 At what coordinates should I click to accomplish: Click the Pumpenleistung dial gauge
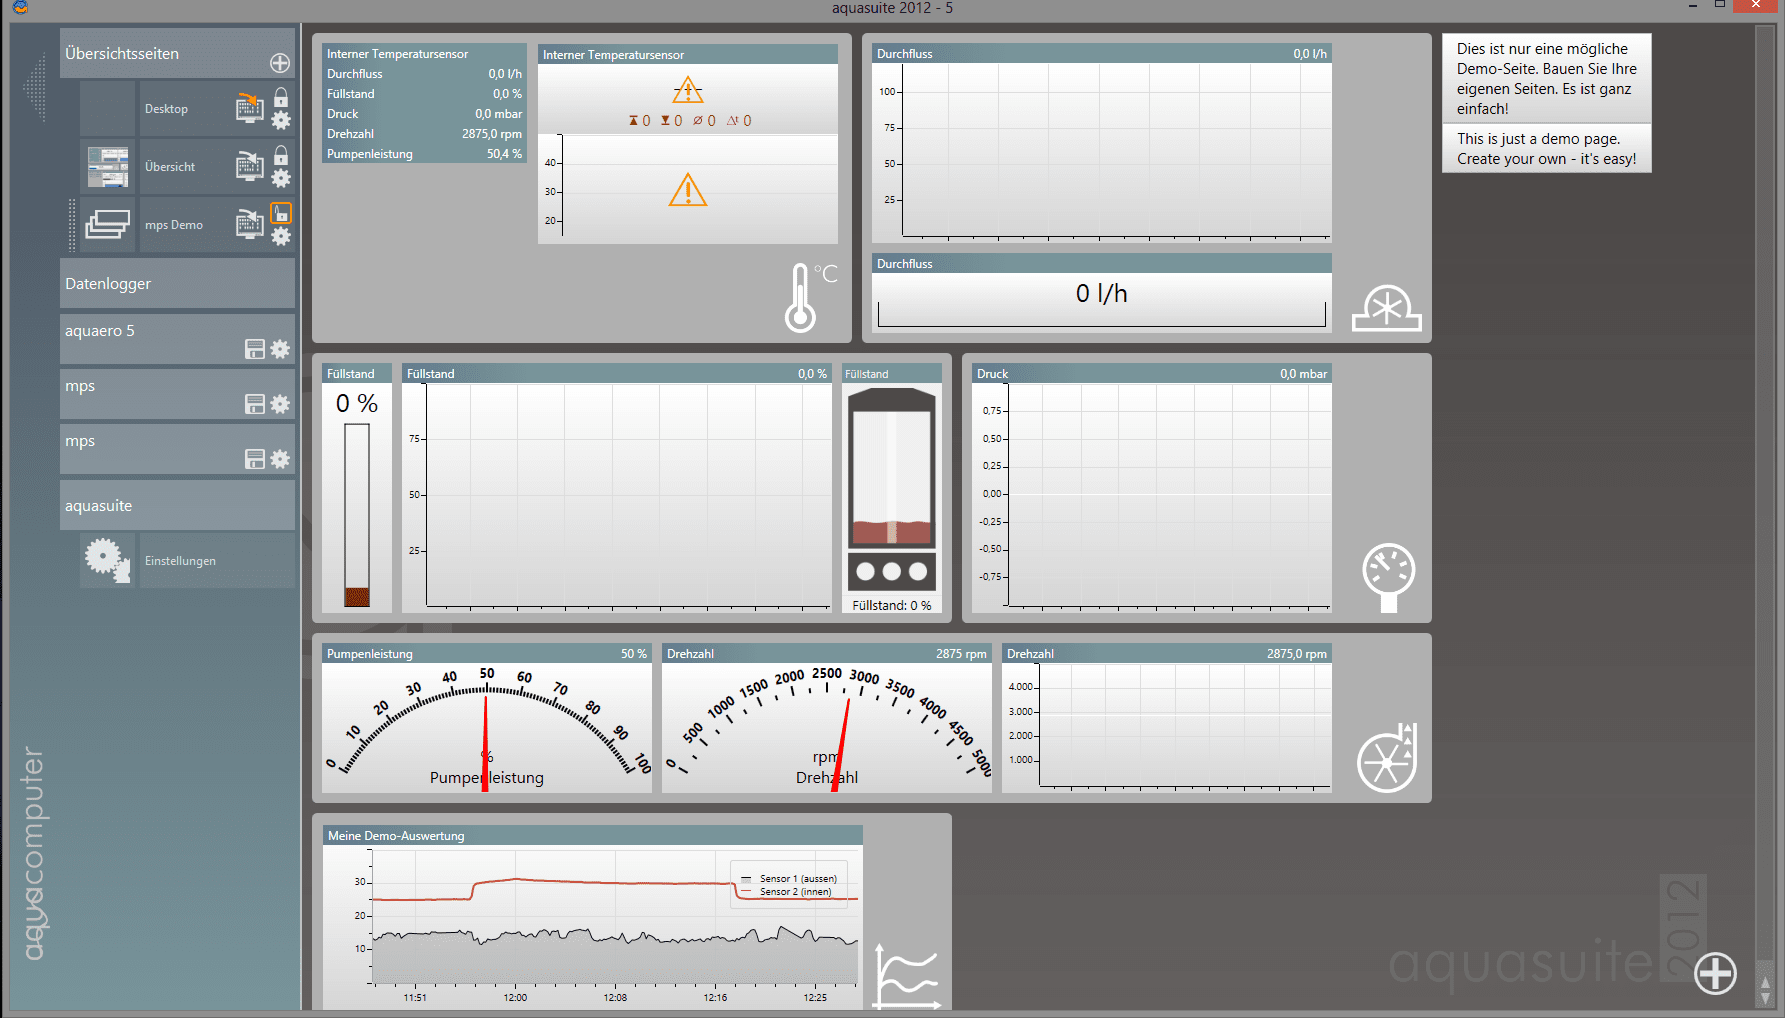click(487, 728)
